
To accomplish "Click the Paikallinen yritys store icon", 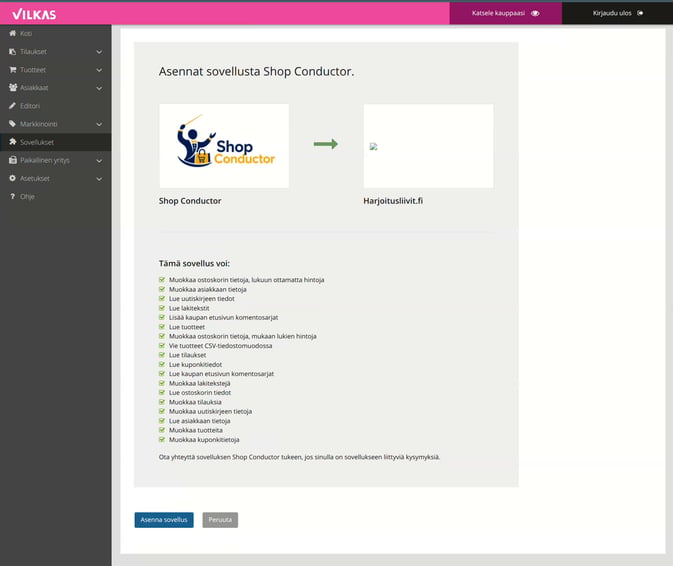I will (13, 160).
